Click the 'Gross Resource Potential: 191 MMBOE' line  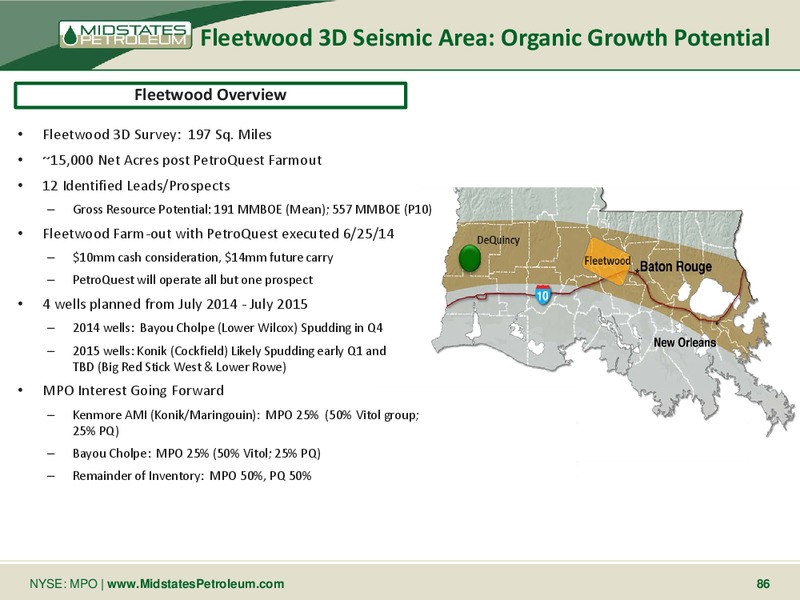[252, 209]
